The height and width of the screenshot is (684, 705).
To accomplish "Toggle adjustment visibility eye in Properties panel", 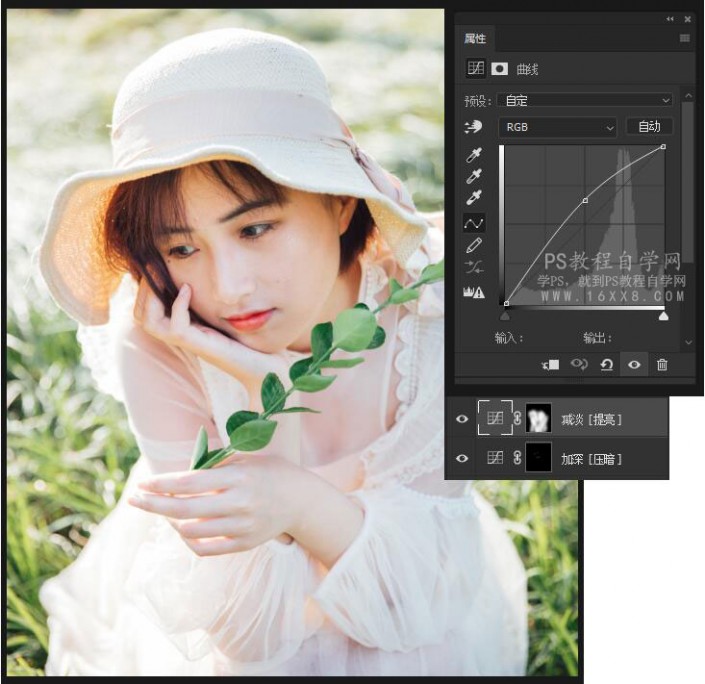I will pos(634,365).
